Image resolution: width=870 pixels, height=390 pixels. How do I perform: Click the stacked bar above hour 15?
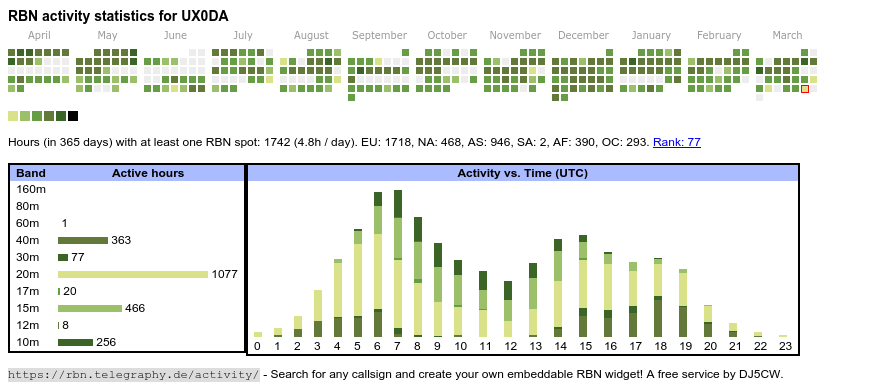pyautogui.click(x=583, y=286)
